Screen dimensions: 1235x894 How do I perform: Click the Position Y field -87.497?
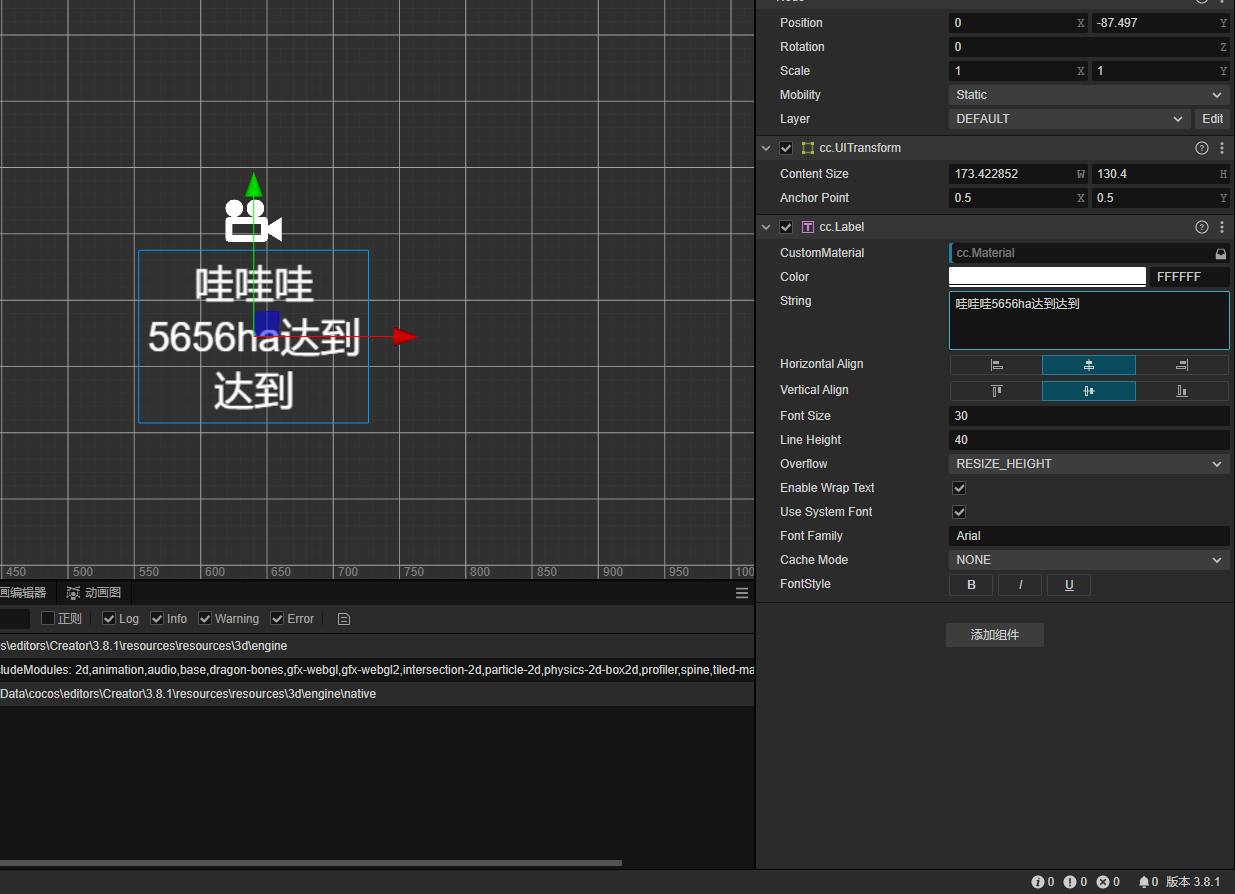[1160, 23]
